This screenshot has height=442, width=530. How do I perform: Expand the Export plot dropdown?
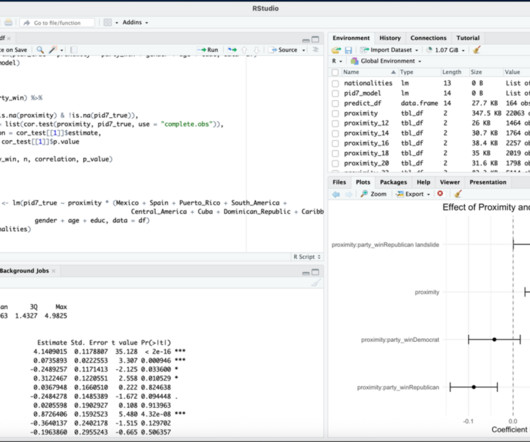pos(413,194)
